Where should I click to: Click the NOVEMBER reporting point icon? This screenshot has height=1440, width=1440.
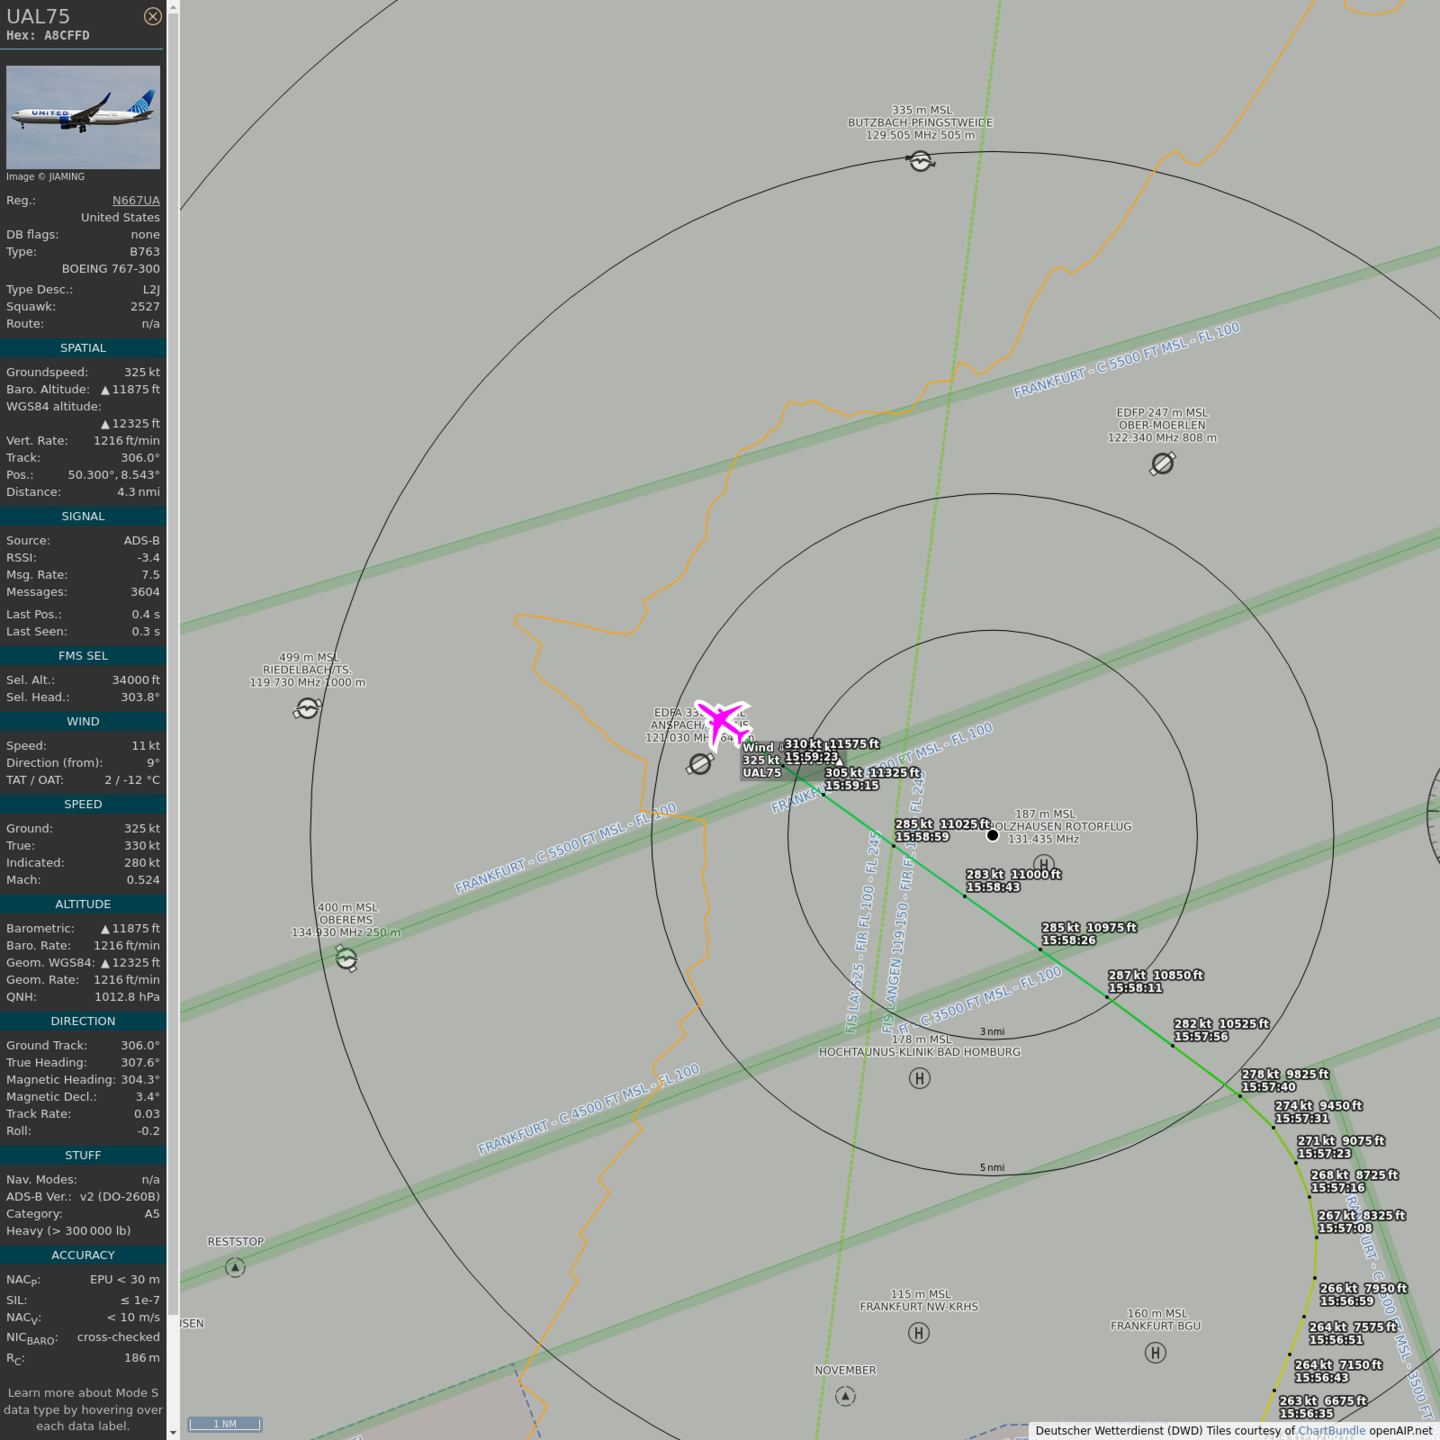(845, 1396)
